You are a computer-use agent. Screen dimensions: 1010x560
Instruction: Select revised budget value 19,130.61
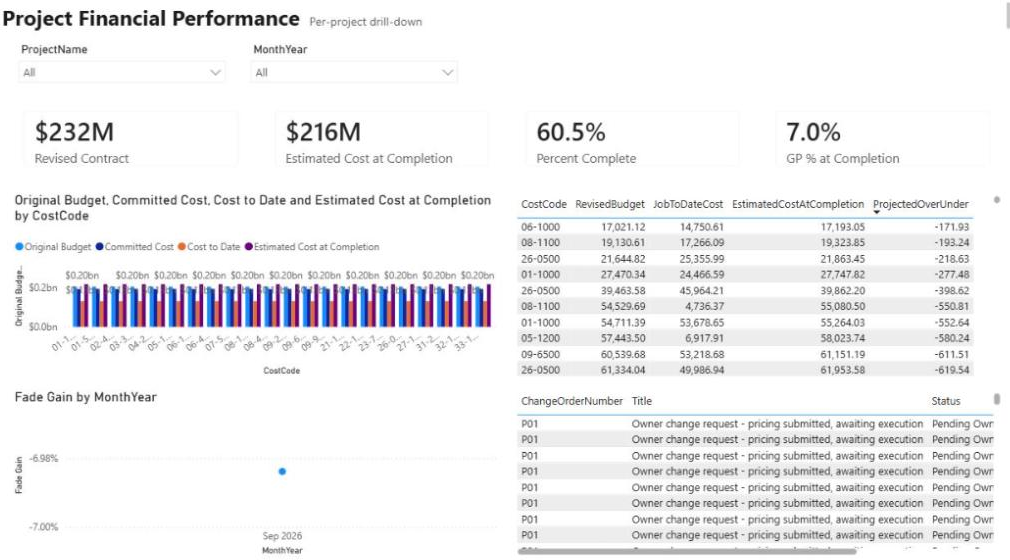pyautogui.click(x=623, y=243)
